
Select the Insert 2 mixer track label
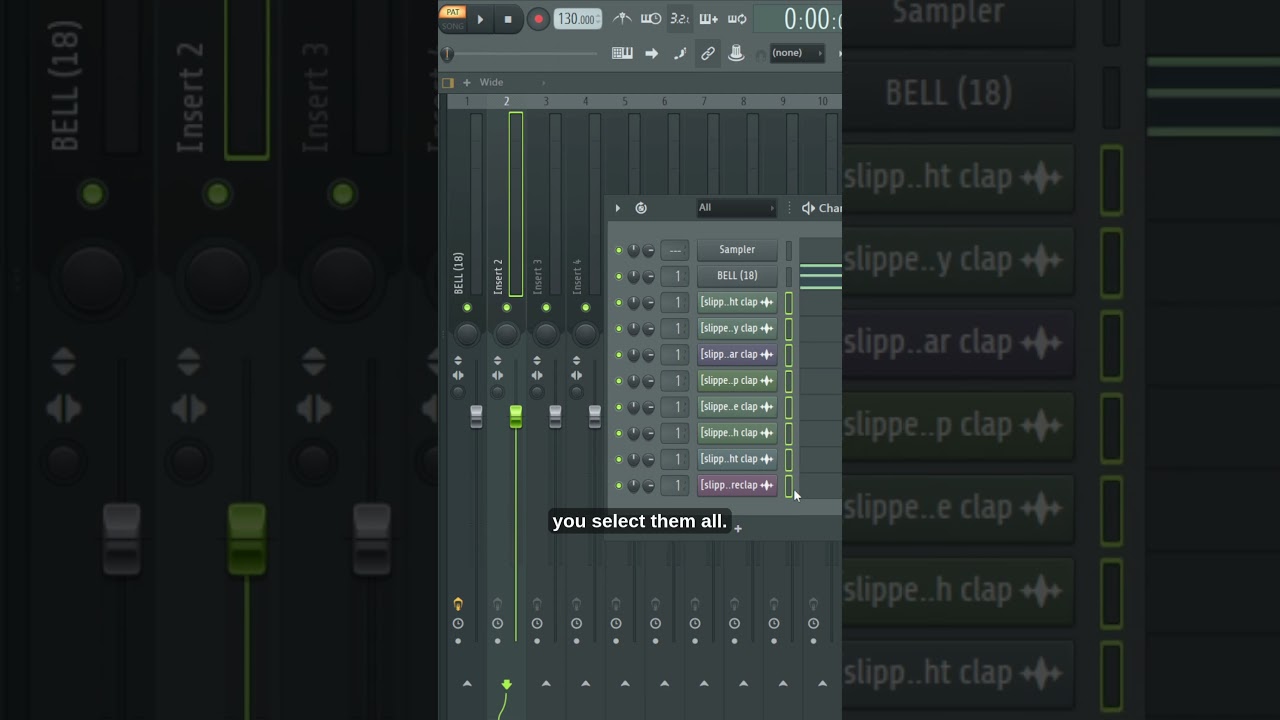coord(498,276)
